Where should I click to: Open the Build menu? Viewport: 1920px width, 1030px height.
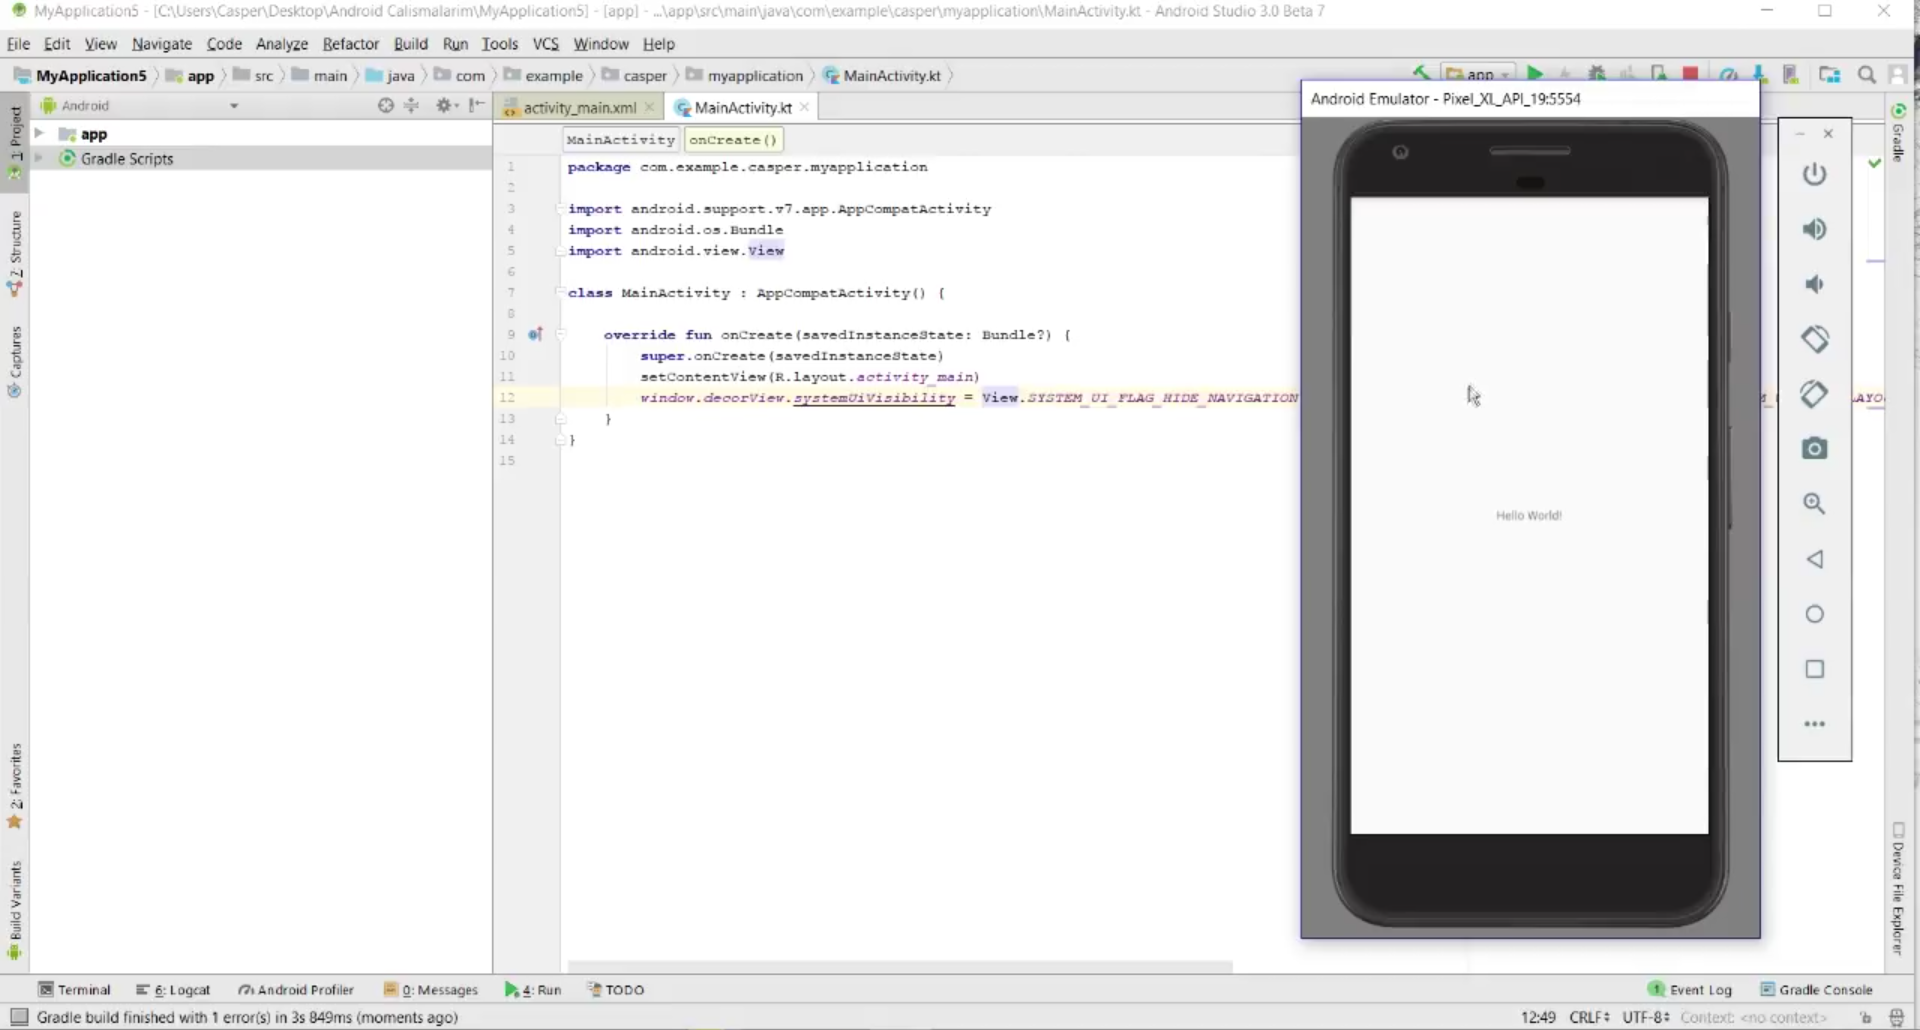click(x=410, y=44)
